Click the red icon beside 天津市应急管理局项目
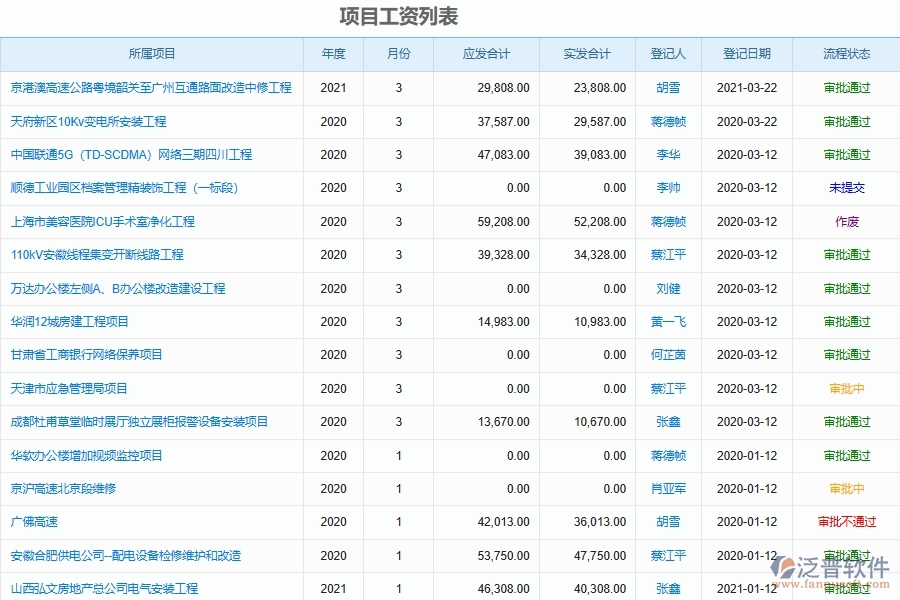 (x=10, y=388)
